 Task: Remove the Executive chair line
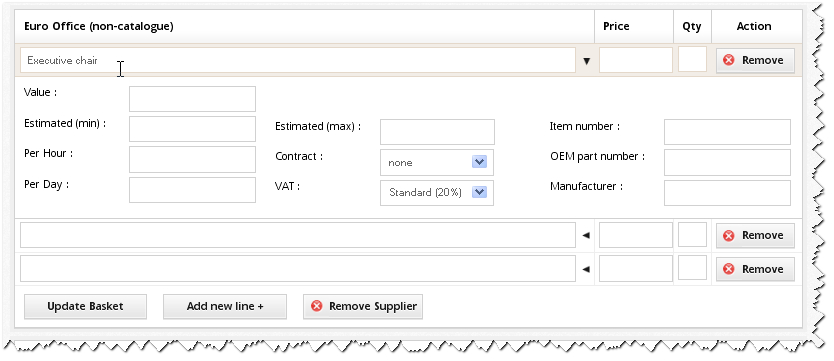click(x=755, y=60)
